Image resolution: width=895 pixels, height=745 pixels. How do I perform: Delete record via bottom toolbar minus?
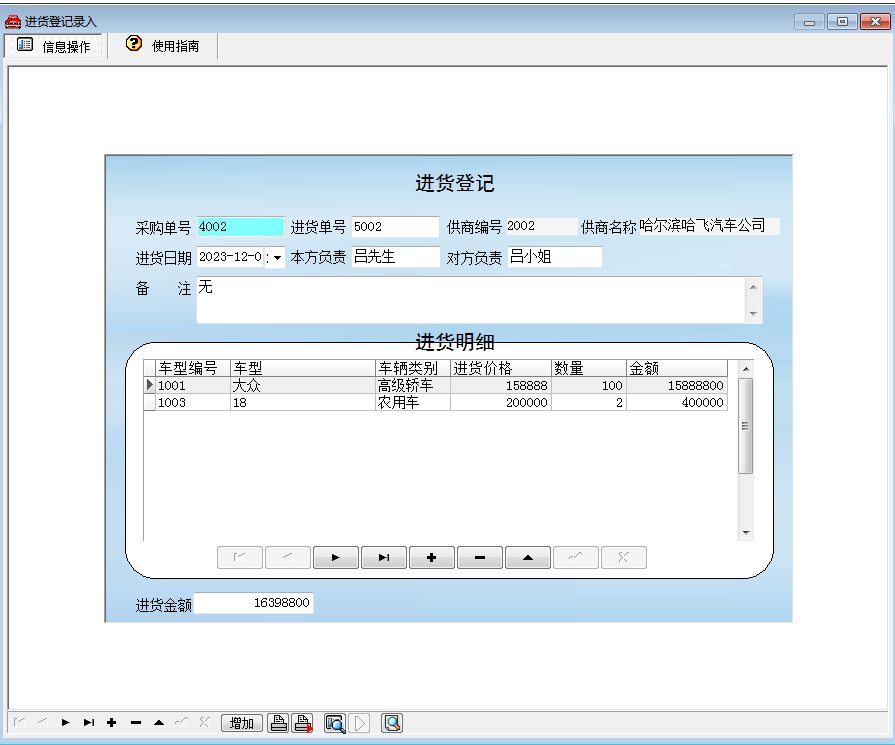point(135,722)
